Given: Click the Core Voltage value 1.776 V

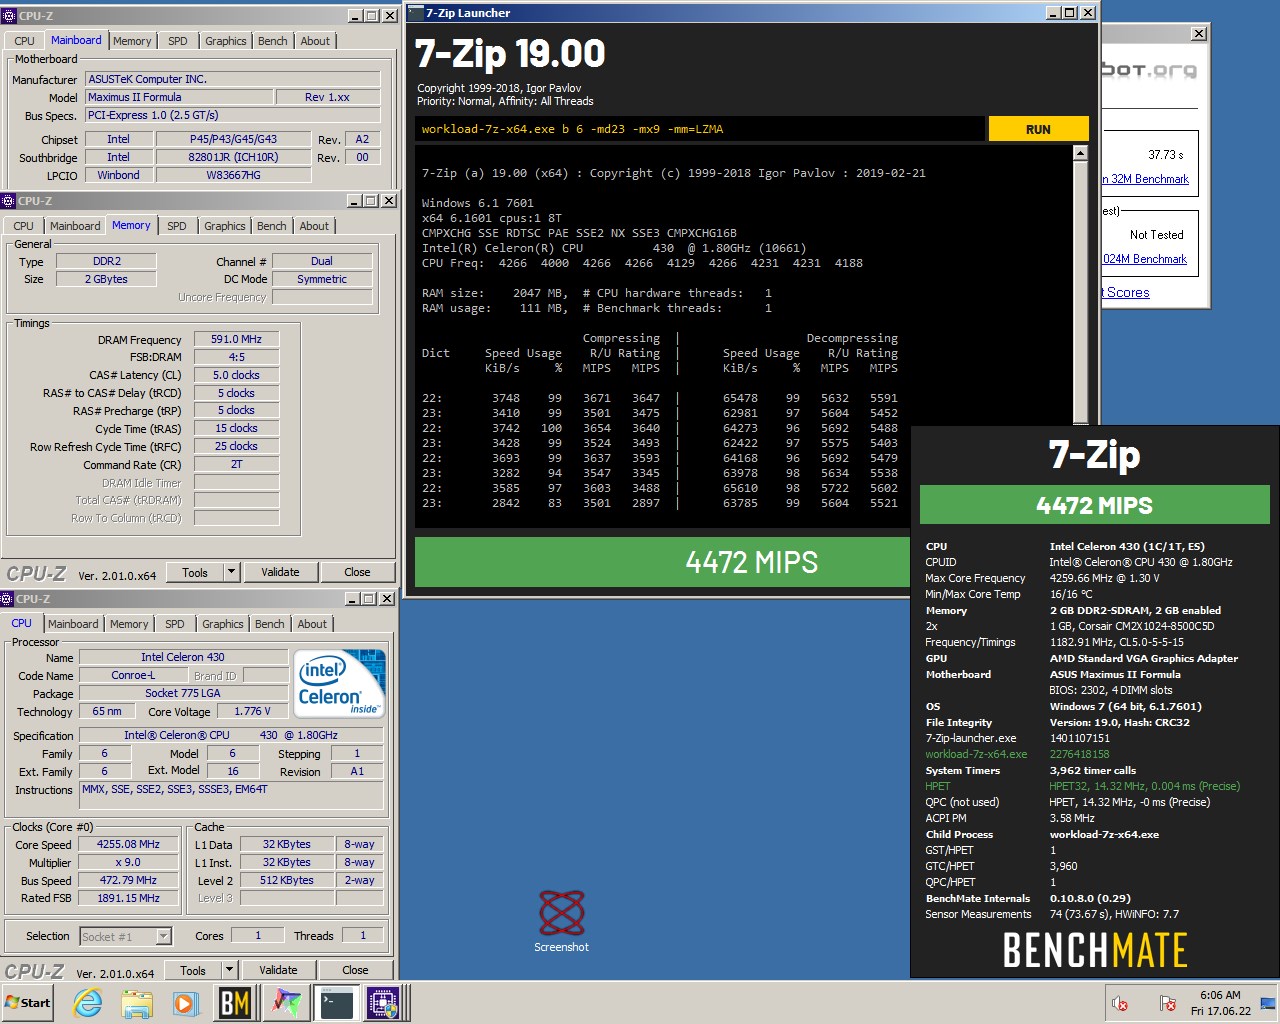Looking at the screenshot, I should click(x=252, y=712).
